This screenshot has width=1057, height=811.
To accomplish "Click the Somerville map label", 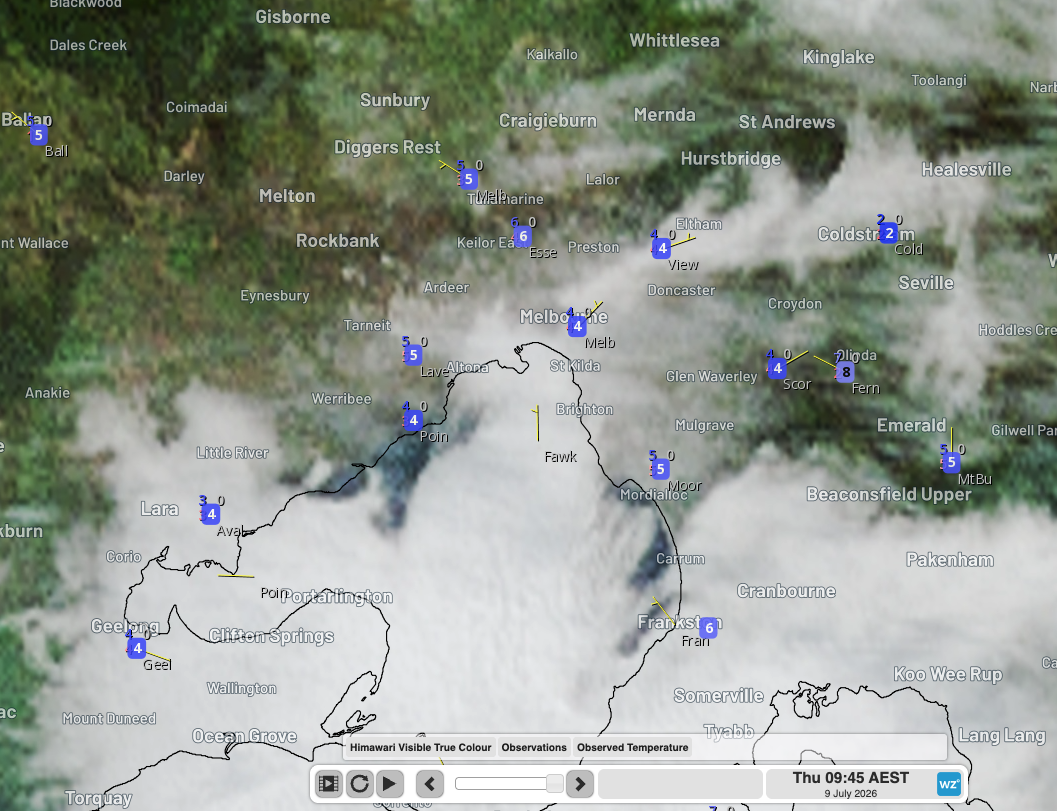I will tap(719, 696).
